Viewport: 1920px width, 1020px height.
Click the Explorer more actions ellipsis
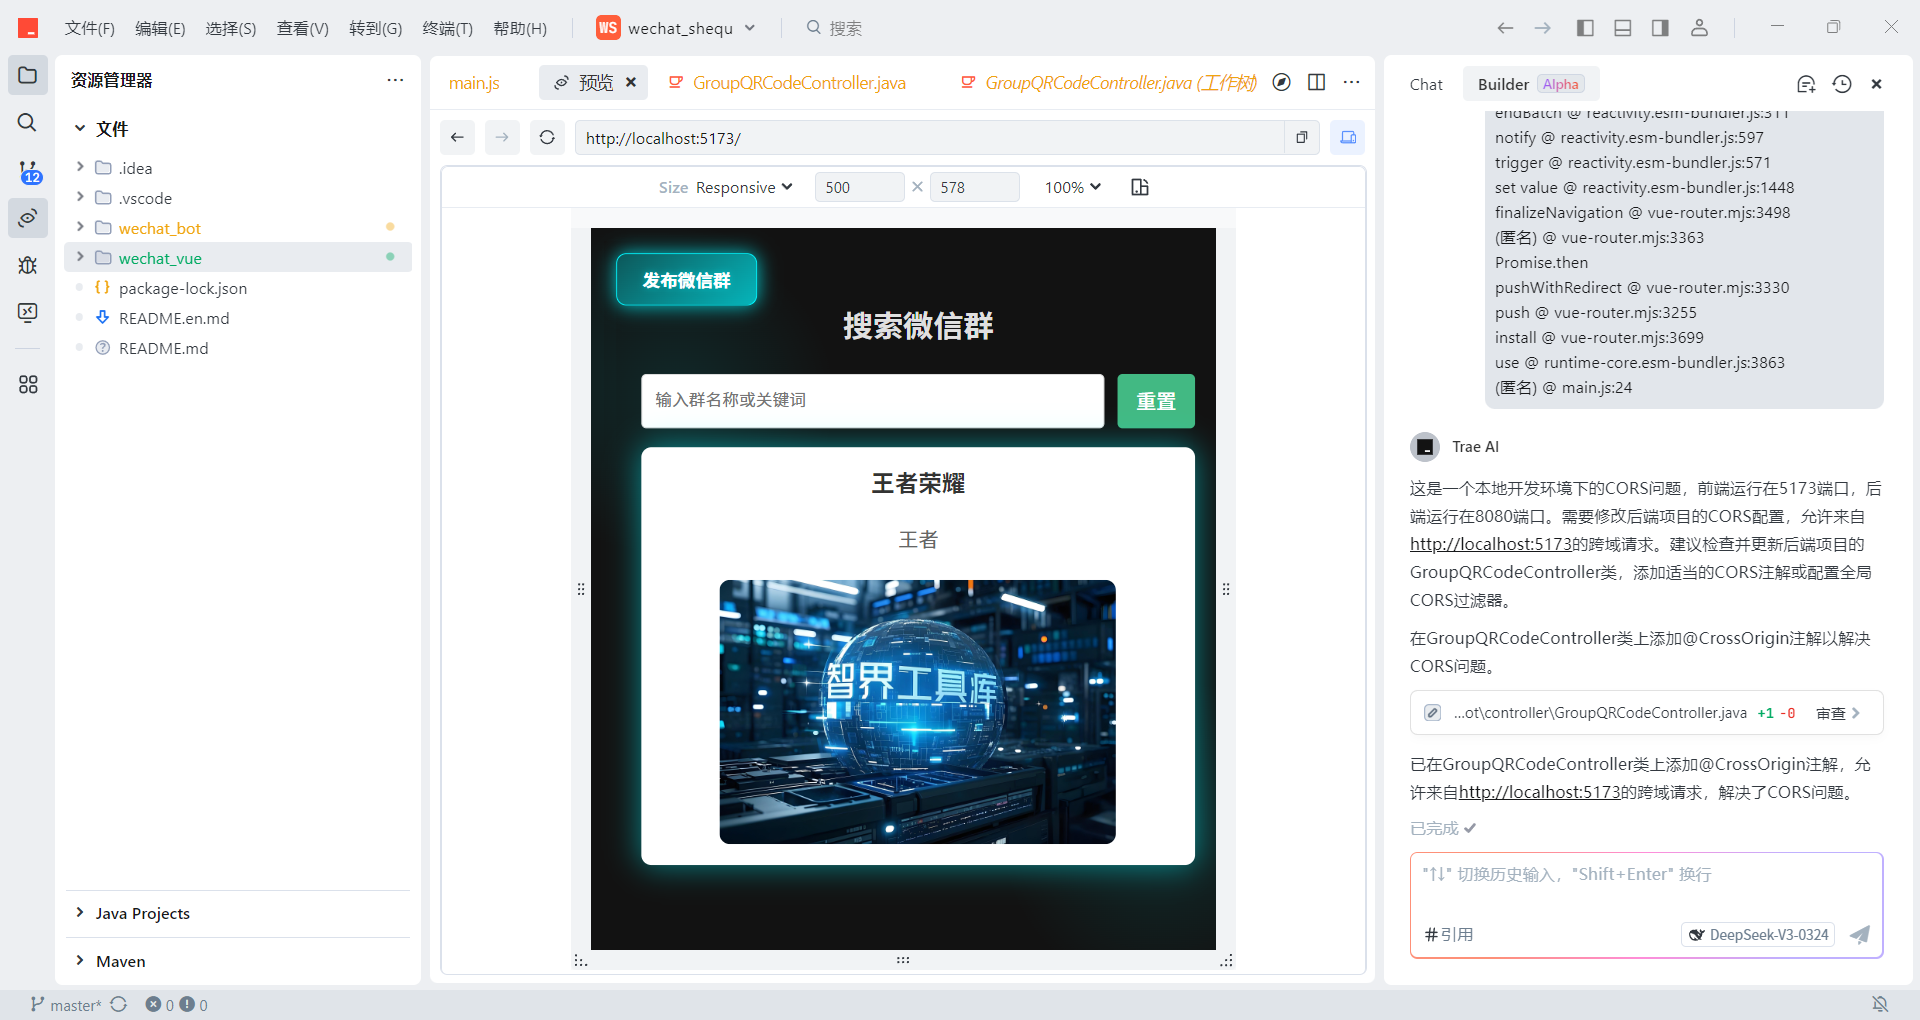(x=396, y=80)
